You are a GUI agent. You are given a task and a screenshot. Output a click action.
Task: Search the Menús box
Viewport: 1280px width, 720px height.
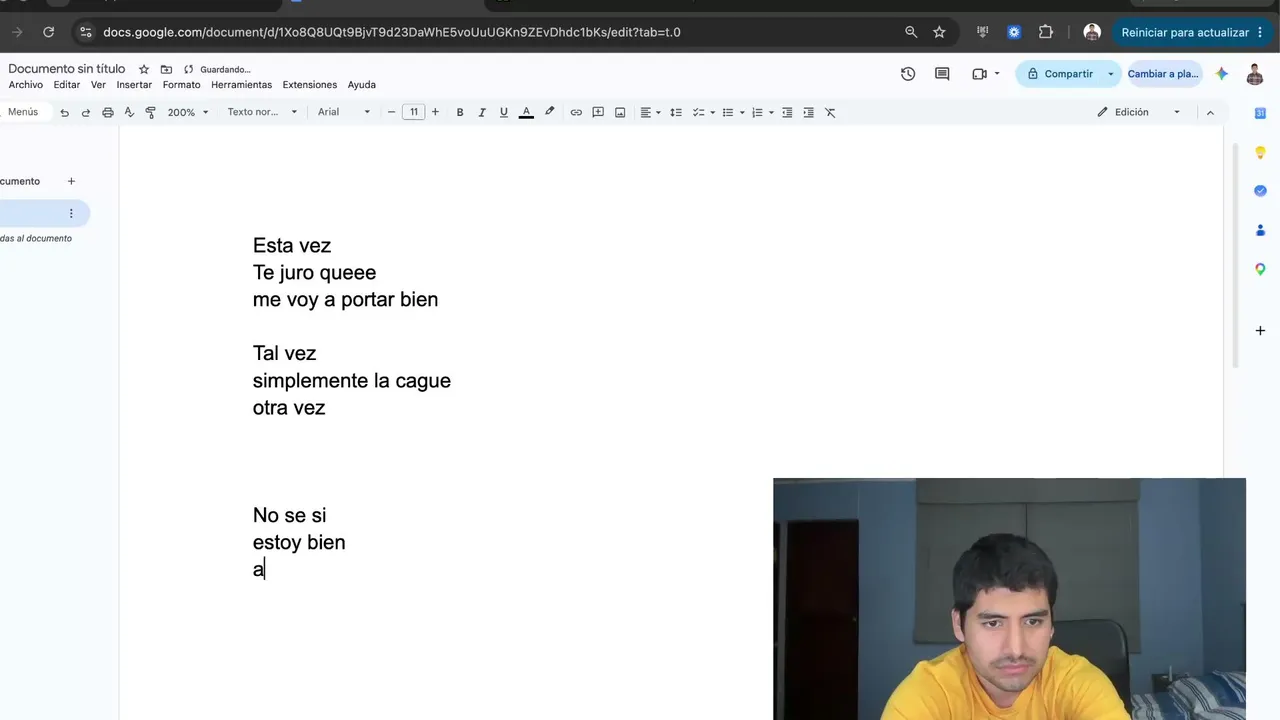pos(22,112)
